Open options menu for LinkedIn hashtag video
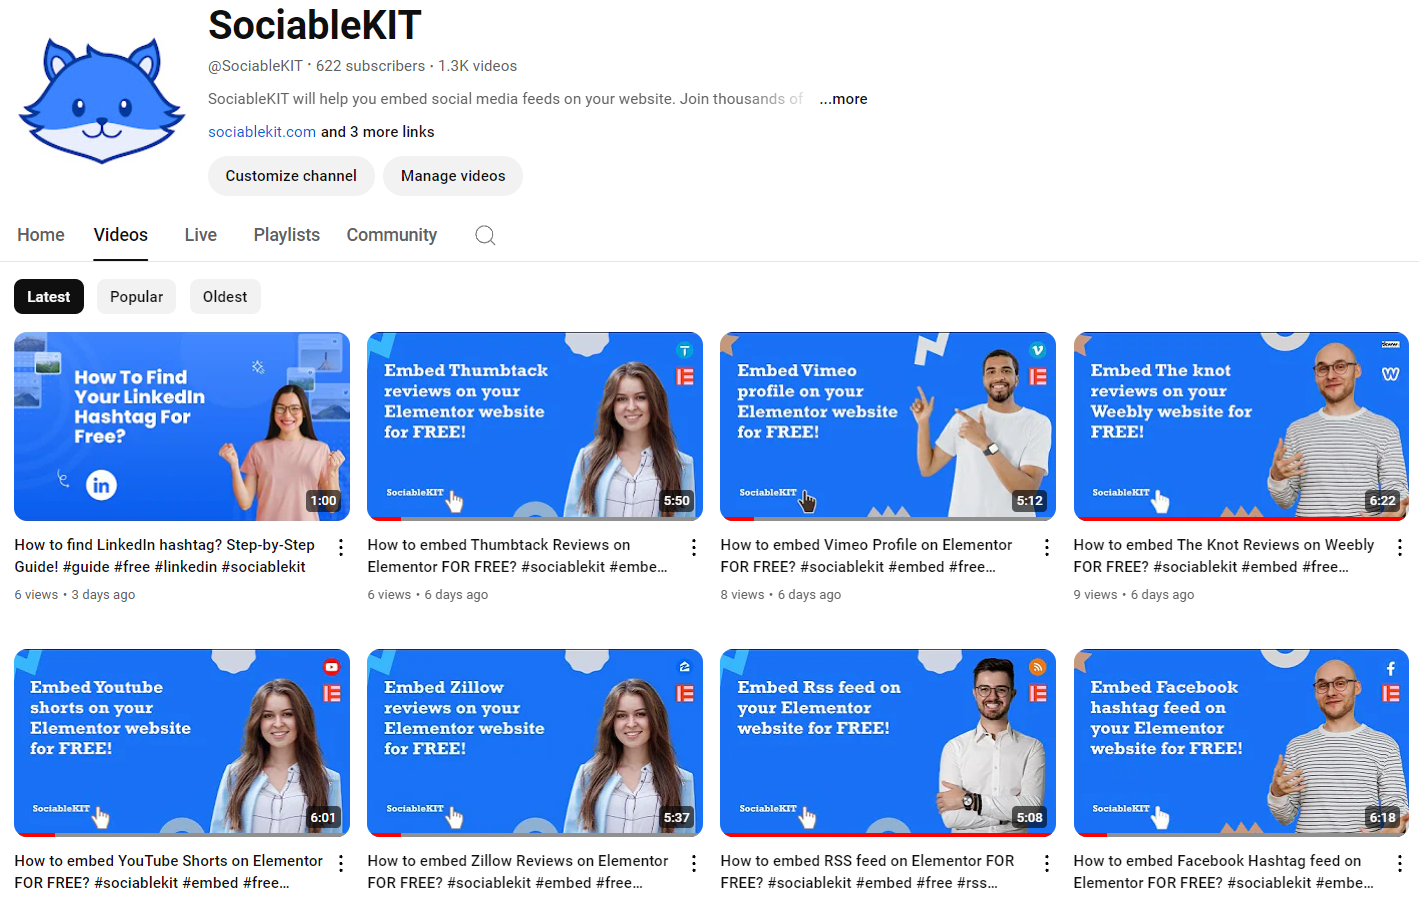Screen dimensions: 1419x903 pos(341,547)
